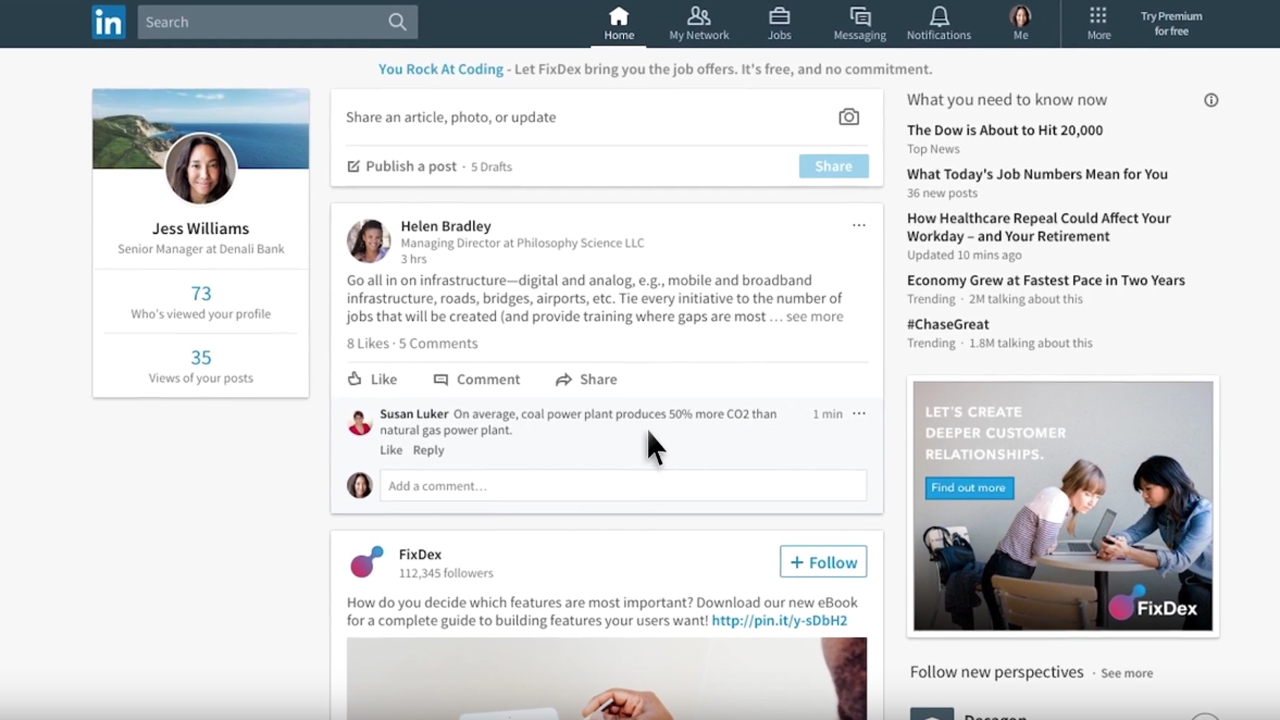Open The Dow is About to Hit 20,000
1280x720 pixels.
(1005, 130)
